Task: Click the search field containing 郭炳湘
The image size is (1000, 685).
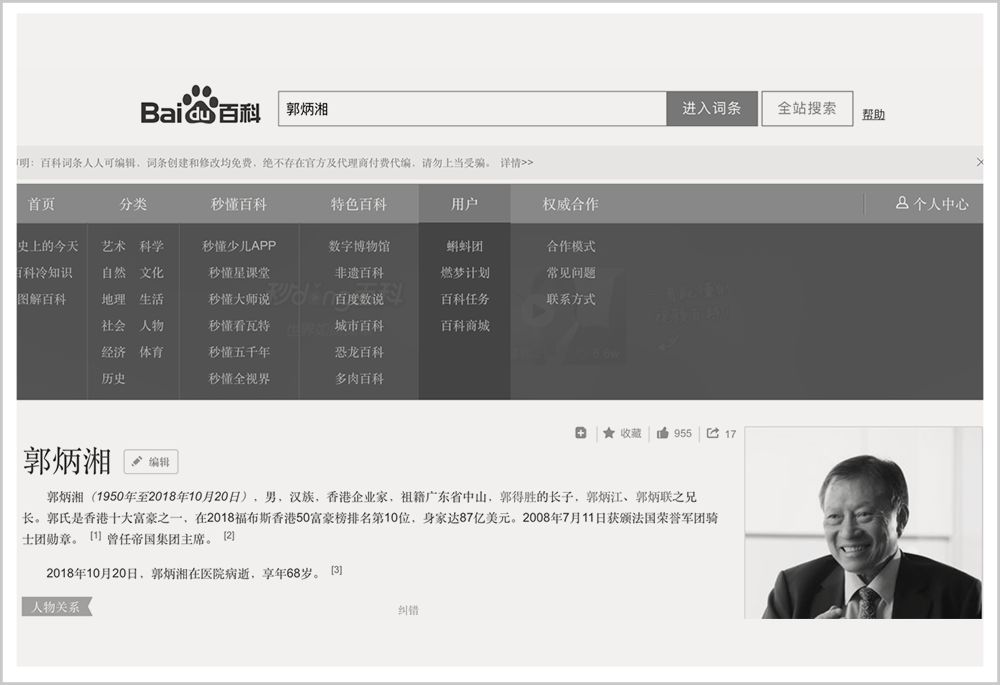Action: click(473, 108)
